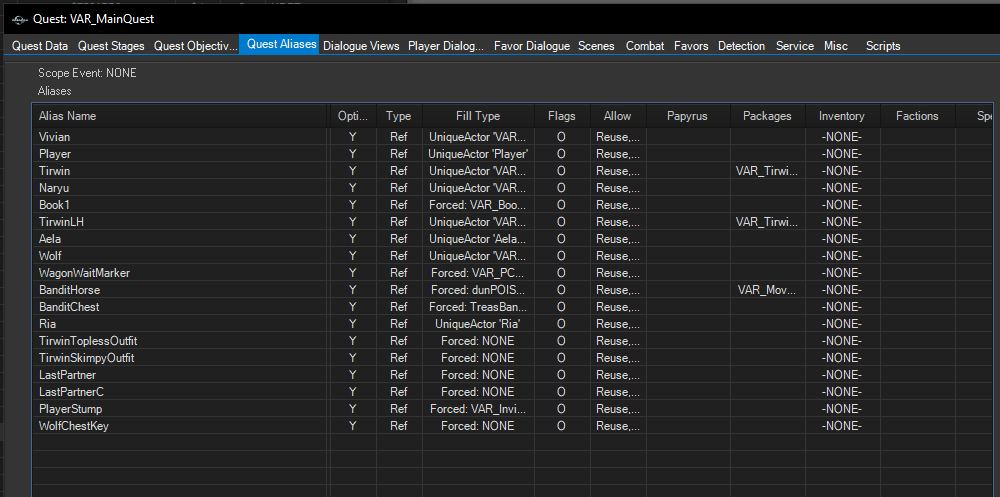Switch to Favor Dialogue tab
1000x497 pixels.
pos(532,46)
